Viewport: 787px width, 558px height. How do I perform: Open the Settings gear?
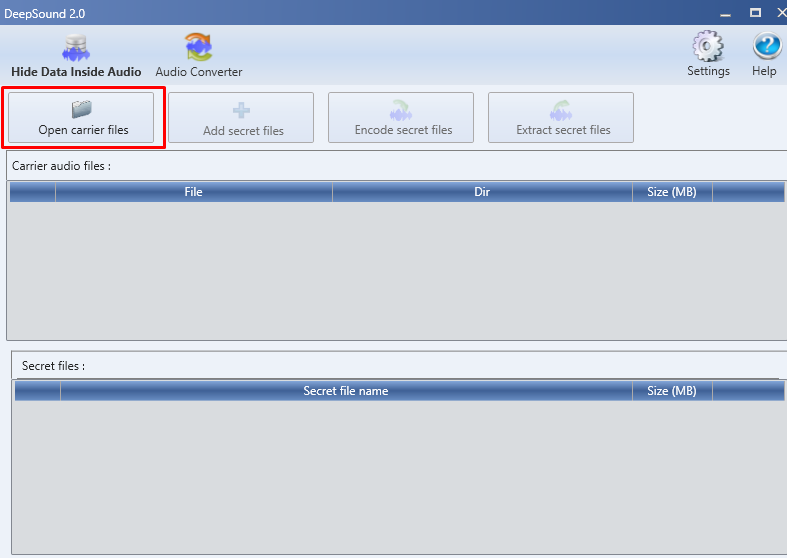click(x=708, y=54)
